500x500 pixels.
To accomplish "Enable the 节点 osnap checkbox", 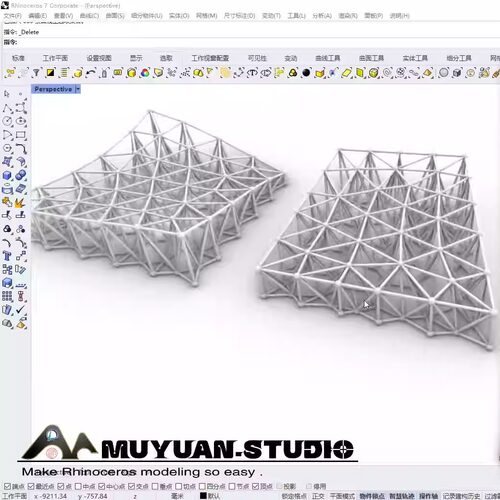I will click(232, 486).
